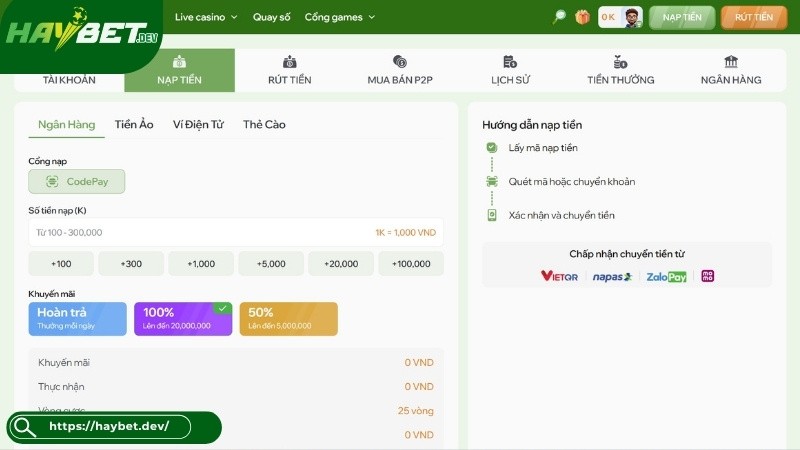The height and width of the screenshot is (450, 800).
Task: Expand the Live casino dropdown
Action: click(206, 17)
